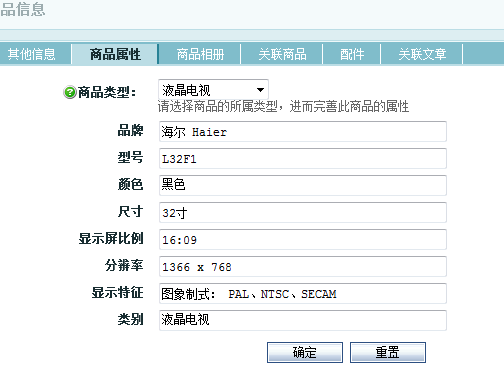
Task: Select the 显示特征 input with PAL、NTSC、SECAM
Action: click(x=303, y=294)
